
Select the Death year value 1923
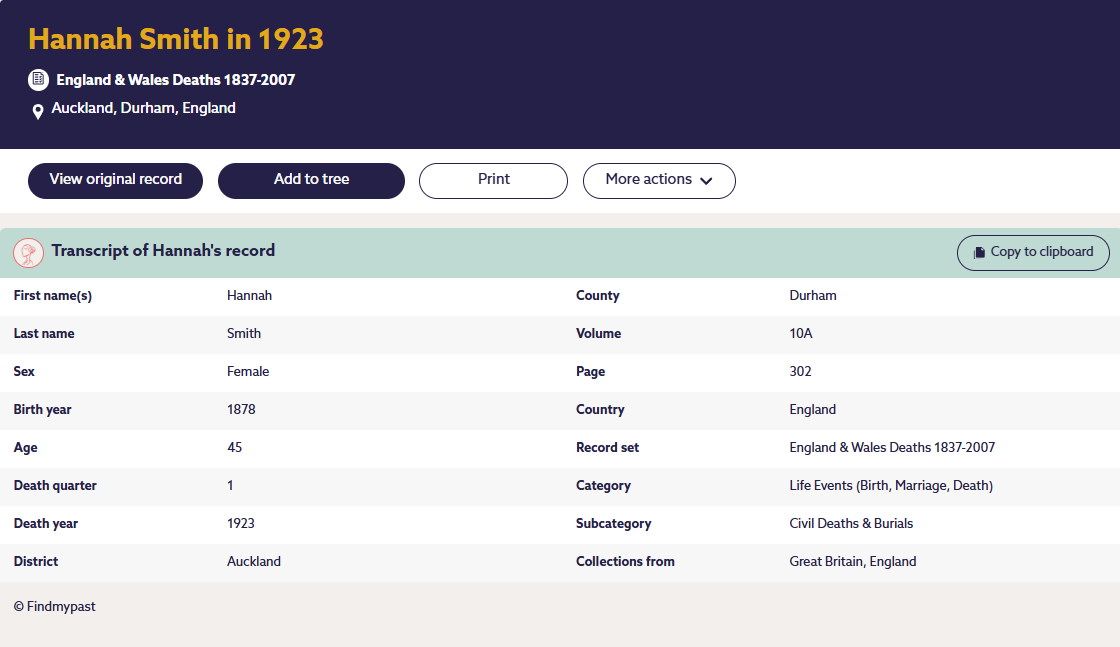pos(241,523)
